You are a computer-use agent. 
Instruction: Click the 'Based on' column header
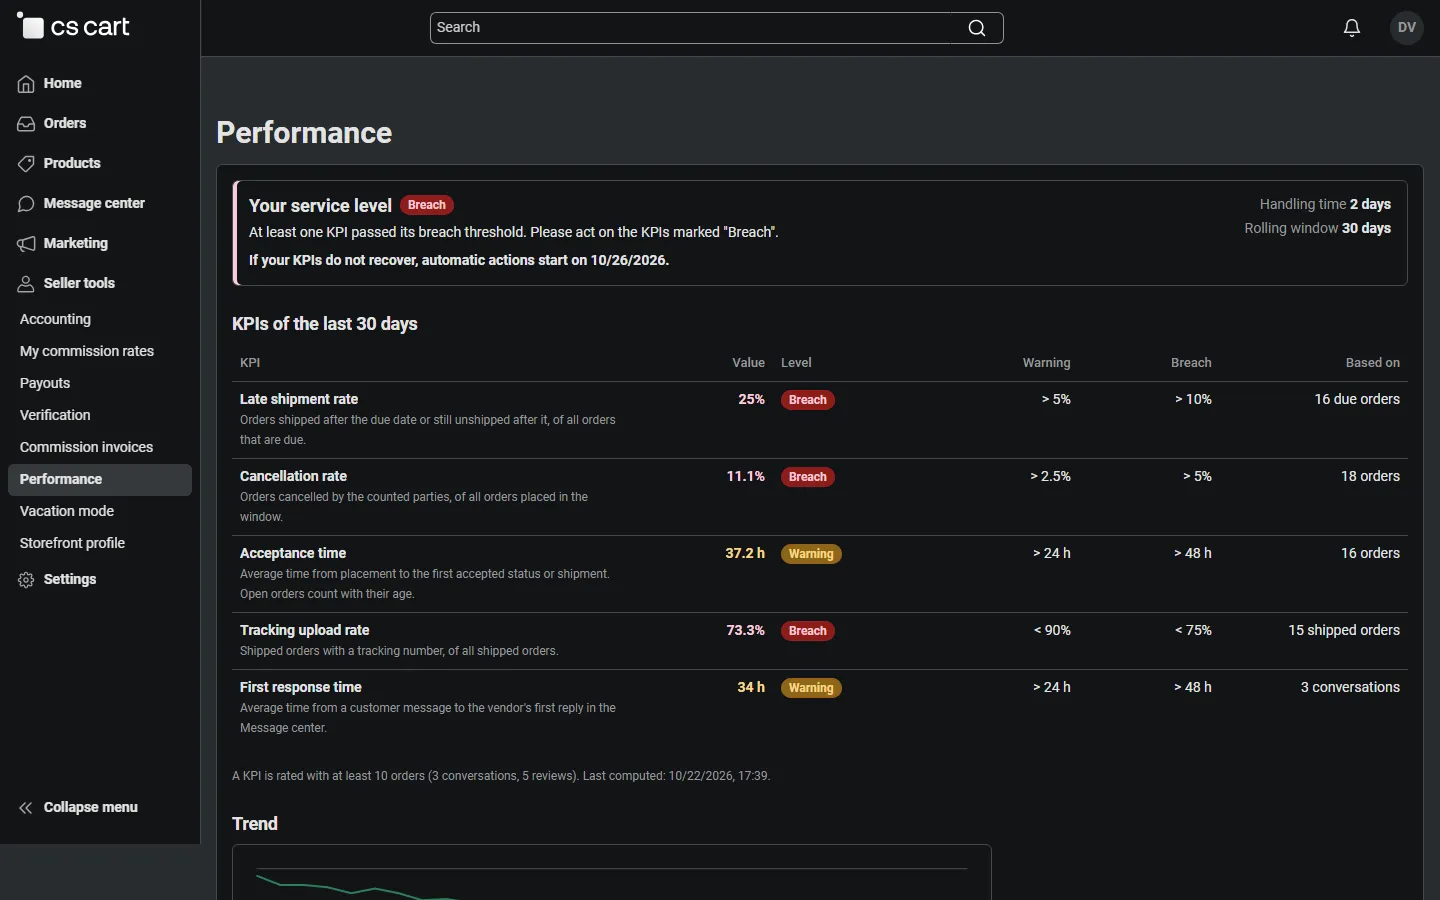(1372, 363)
